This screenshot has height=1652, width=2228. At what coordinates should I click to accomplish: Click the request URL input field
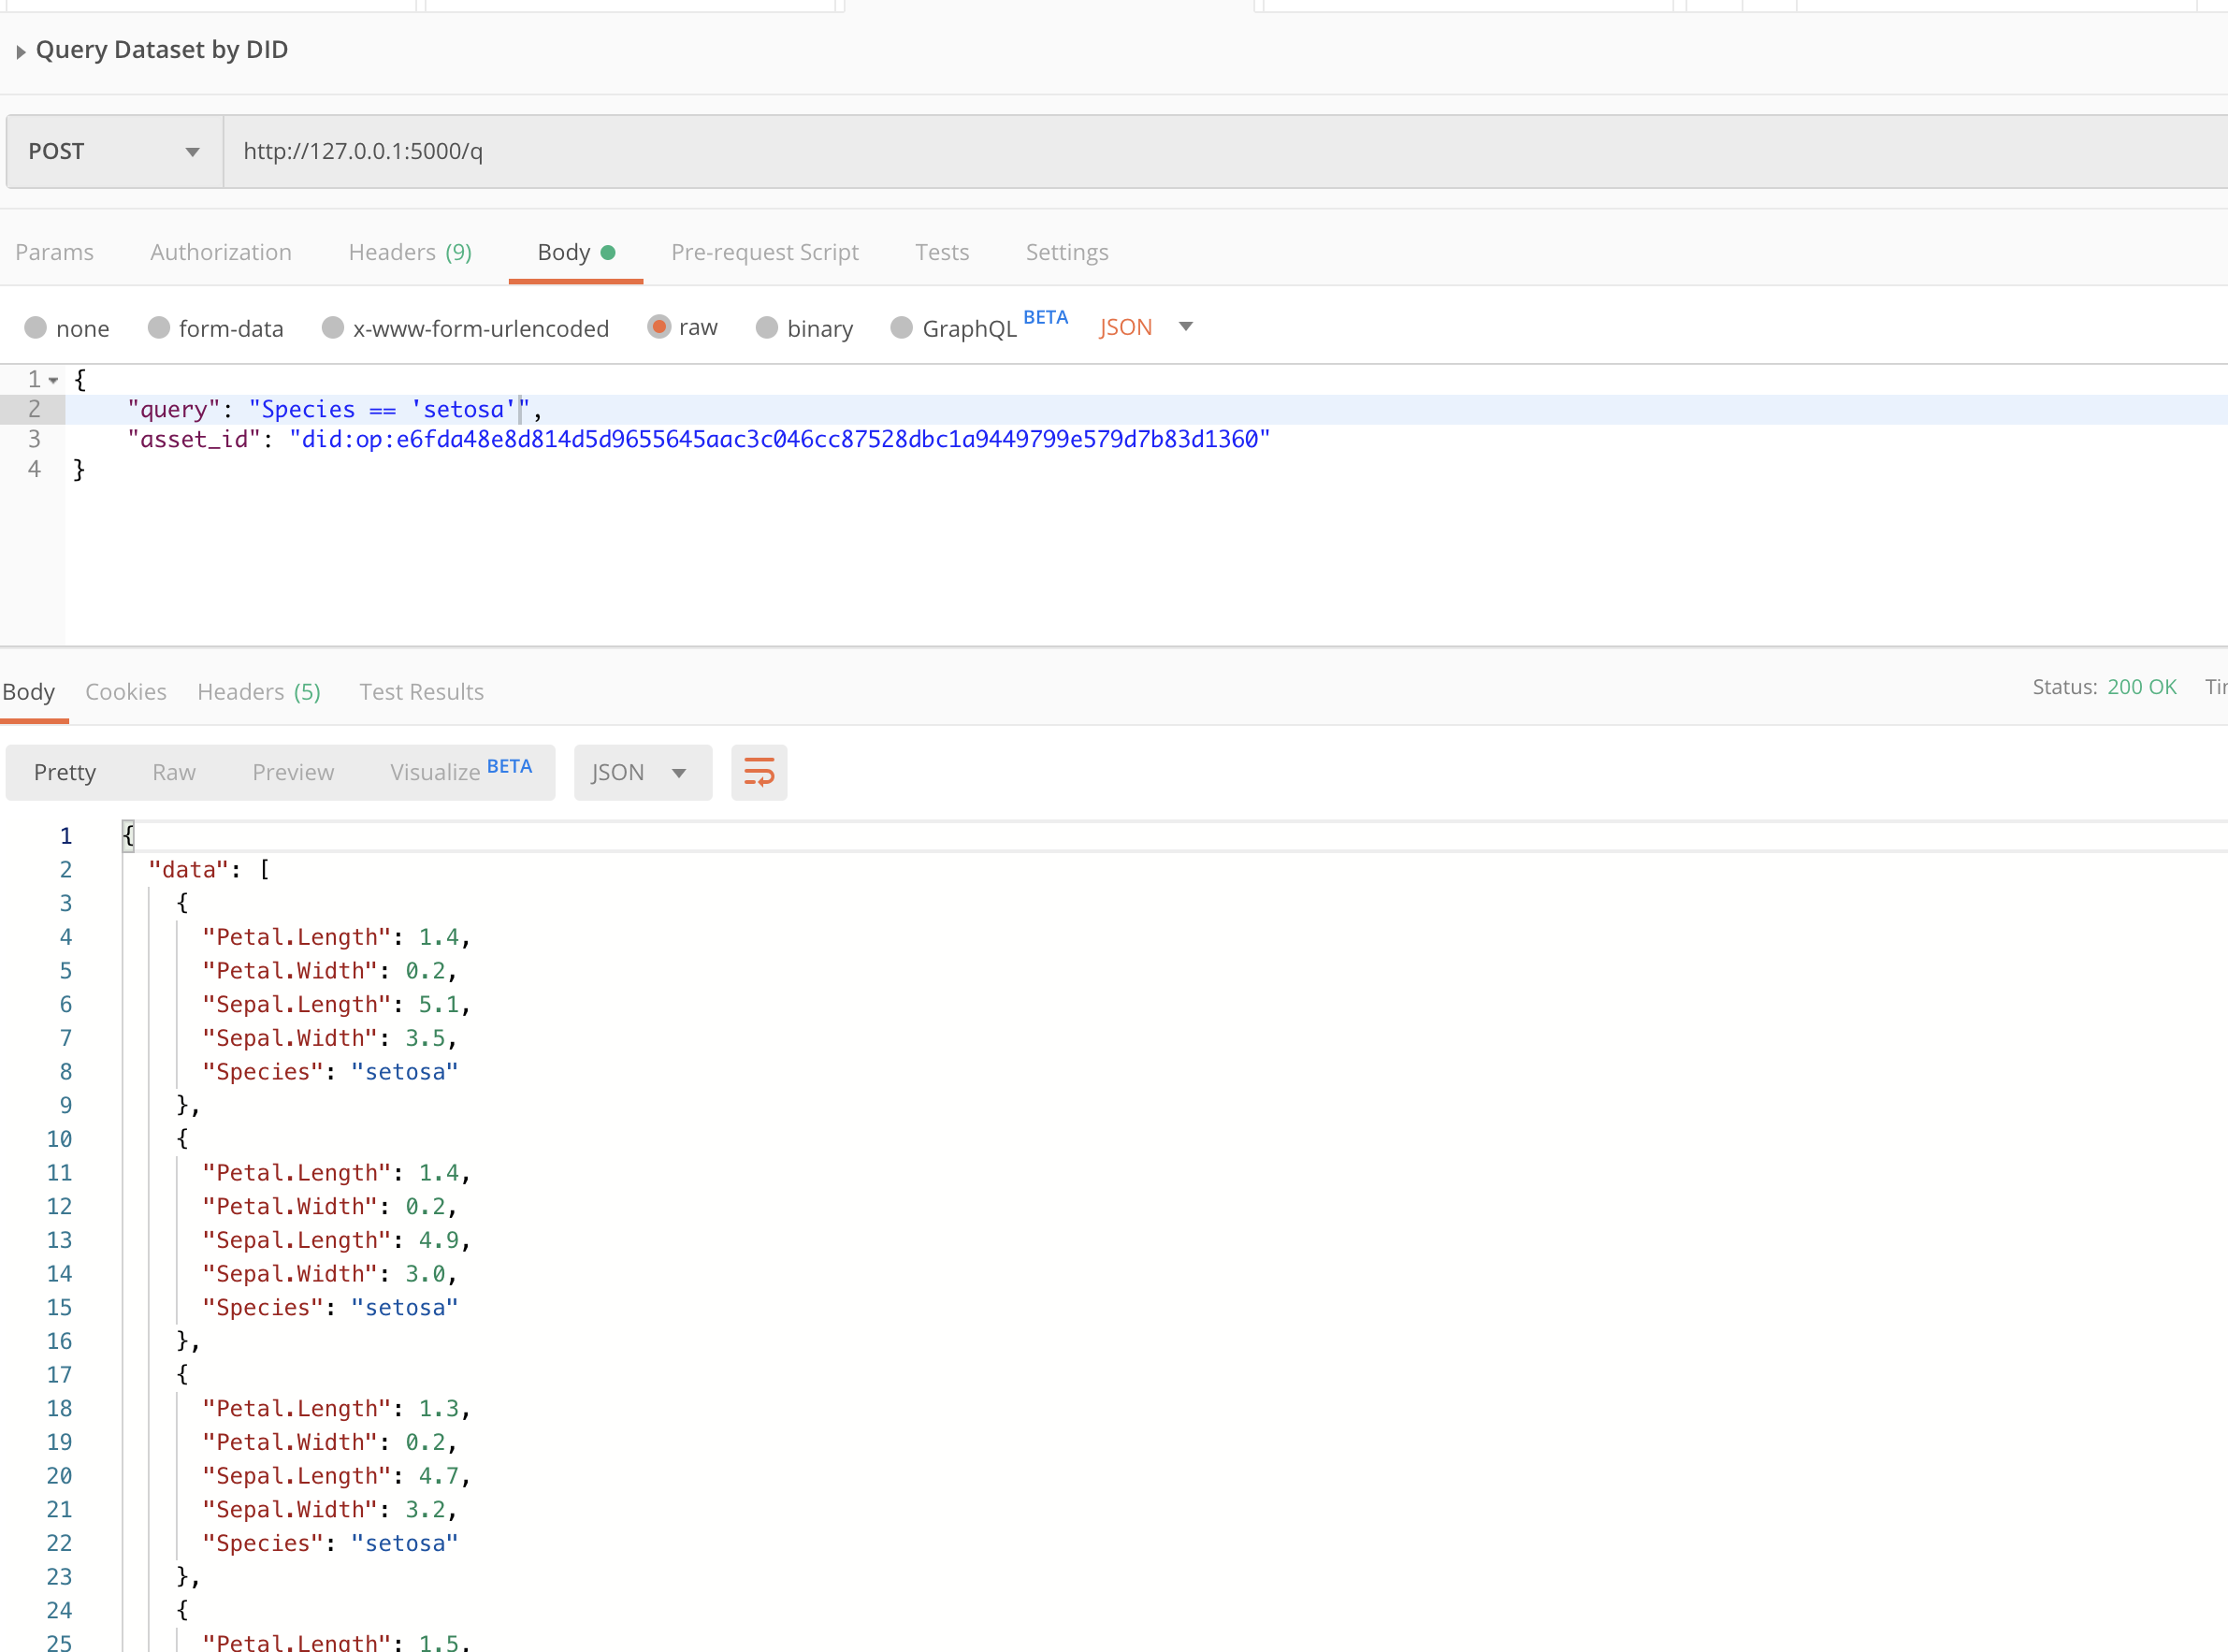point(1200,151)
